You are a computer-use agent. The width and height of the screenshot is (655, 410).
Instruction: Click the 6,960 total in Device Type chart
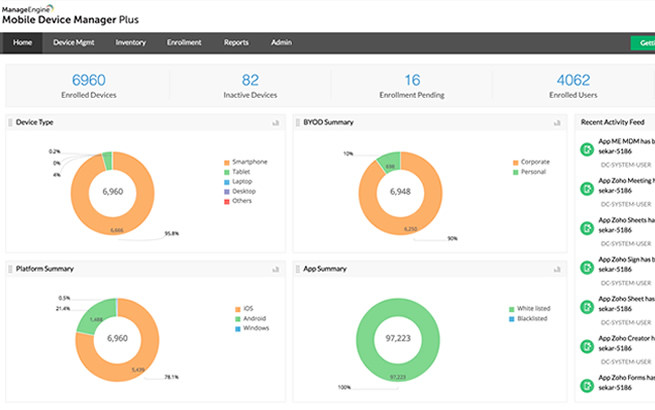click(x=113, y=192)
